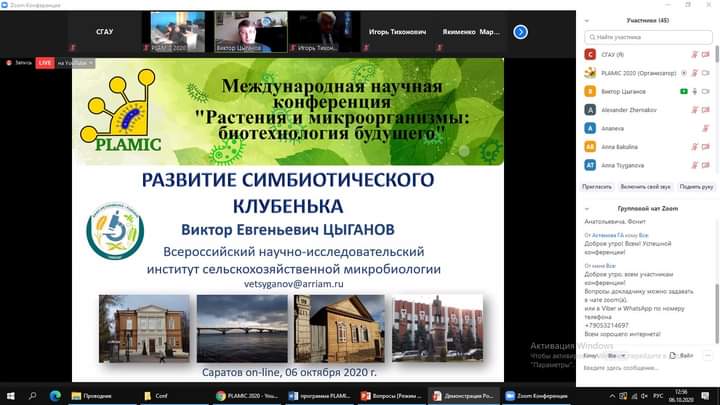The image size is (720, 405).
Task: Switch to Word программа PLAMIC taskbar item
Action: (320, 395)
